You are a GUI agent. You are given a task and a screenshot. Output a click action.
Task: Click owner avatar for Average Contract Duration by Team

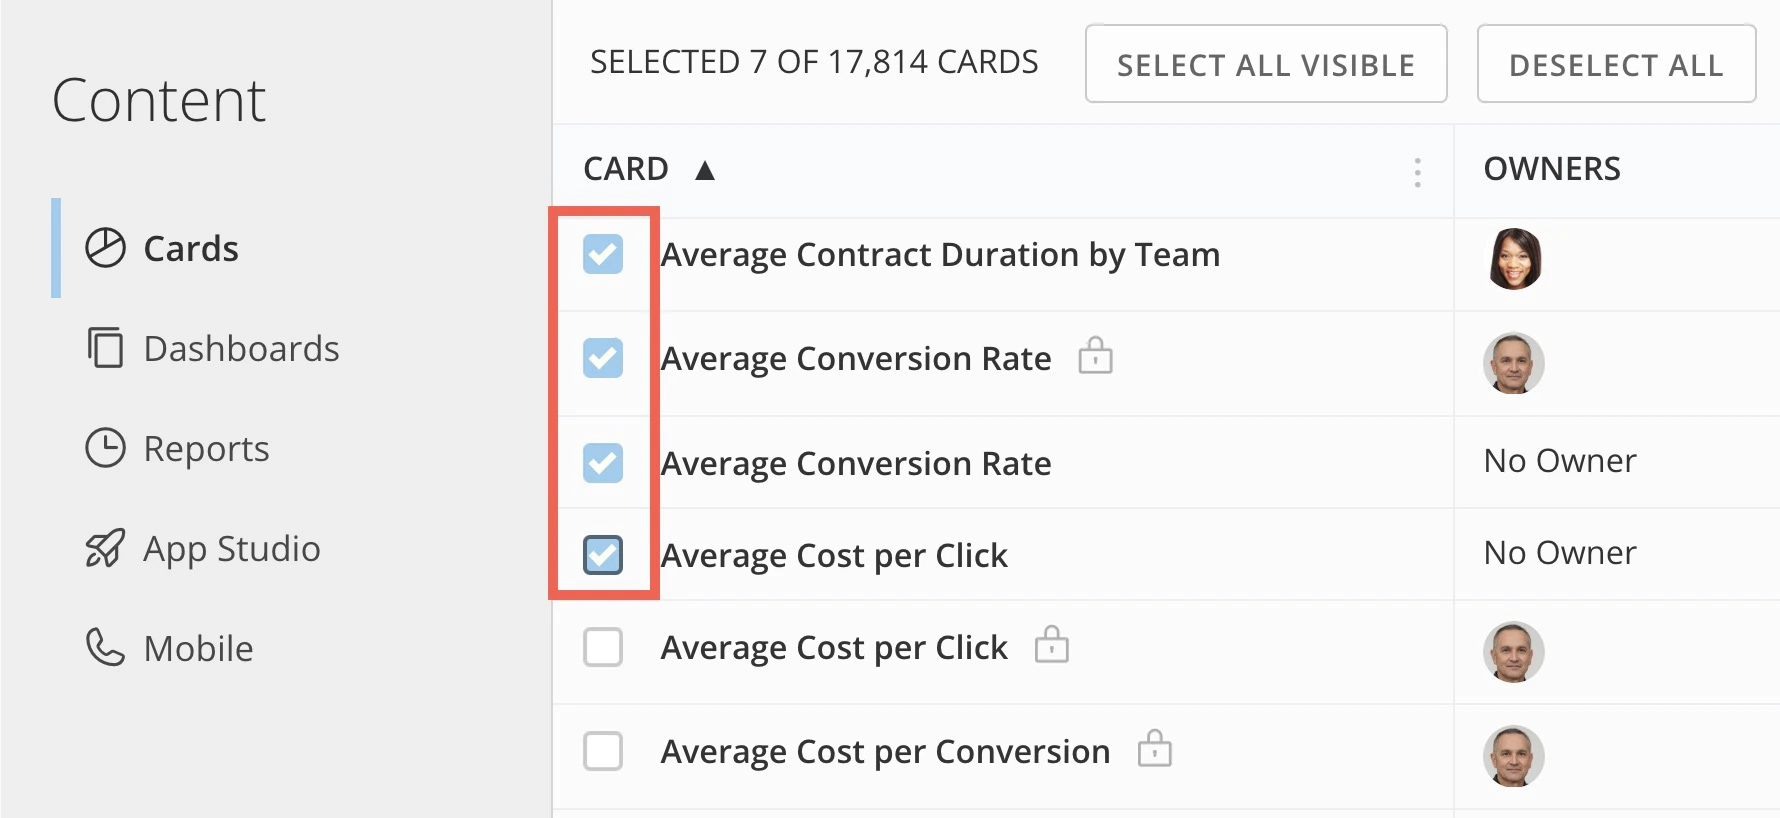click(x=1515, y=258)
